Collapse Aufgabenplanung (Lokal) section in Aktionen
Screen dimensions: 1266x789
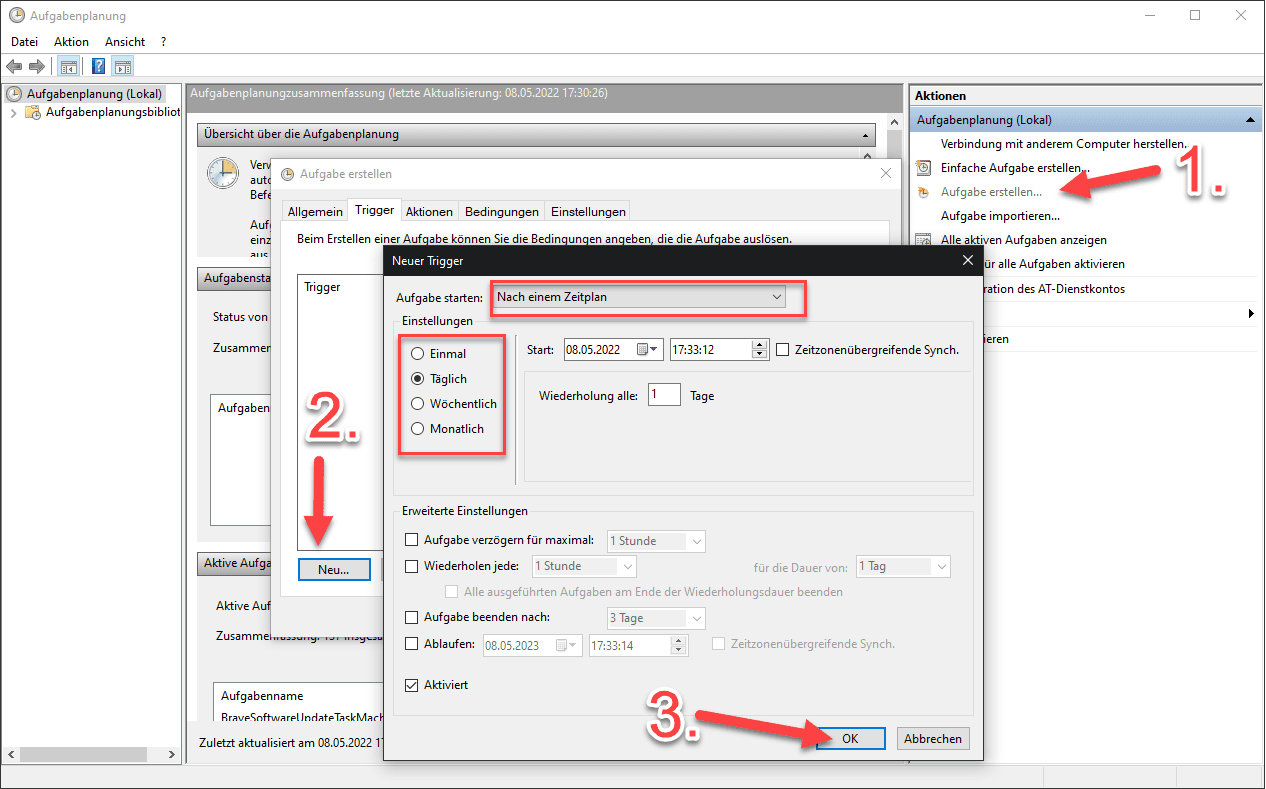point(1249,120)
